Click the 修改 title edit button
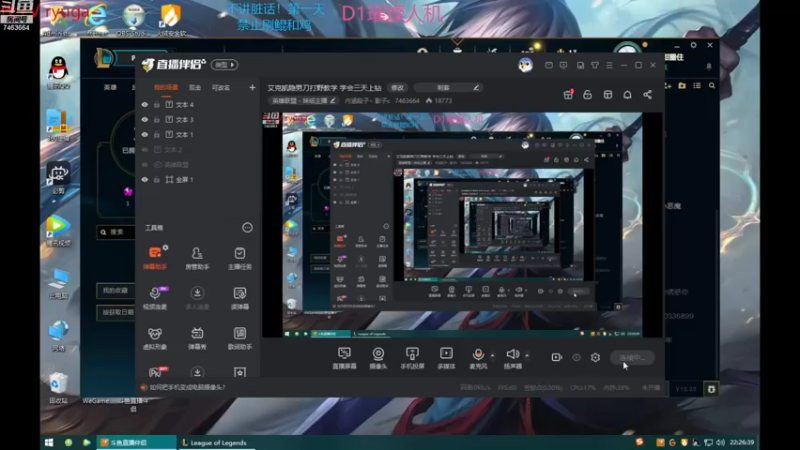800x450 pixels. (397, 88)
